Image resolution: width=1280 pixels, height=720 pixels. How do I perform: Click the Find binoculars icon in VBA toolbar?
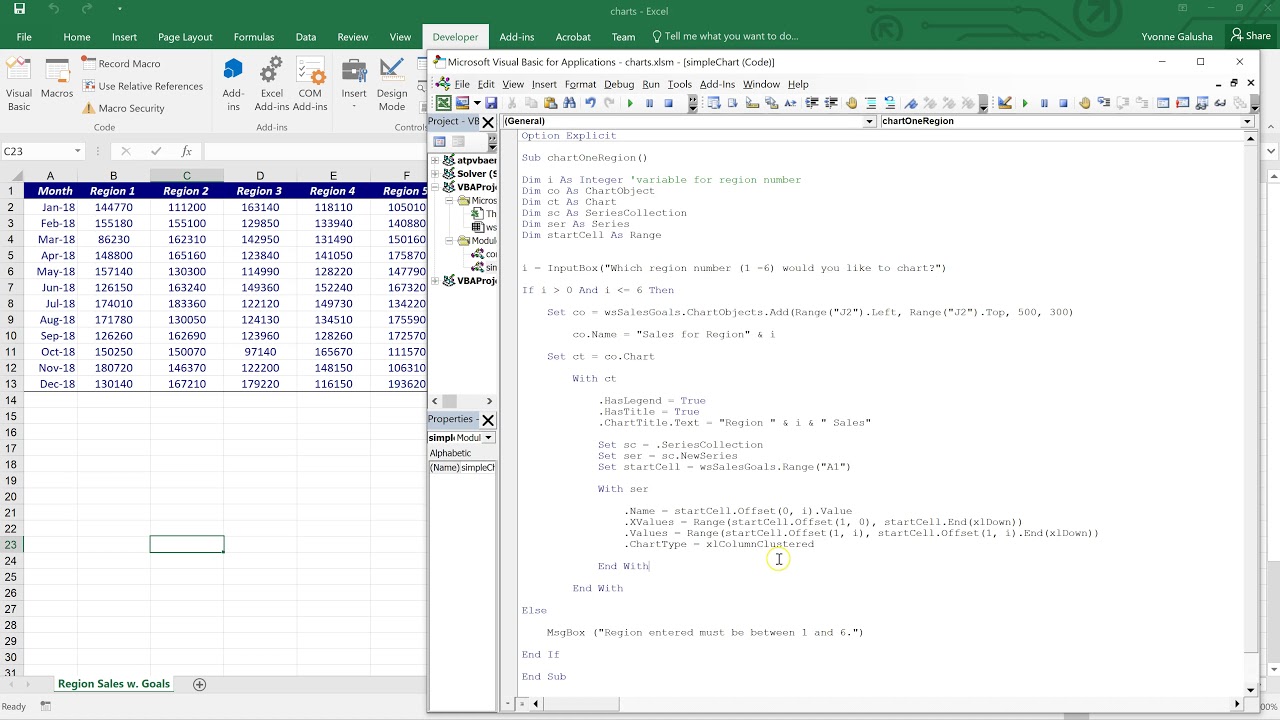[569, 103]
